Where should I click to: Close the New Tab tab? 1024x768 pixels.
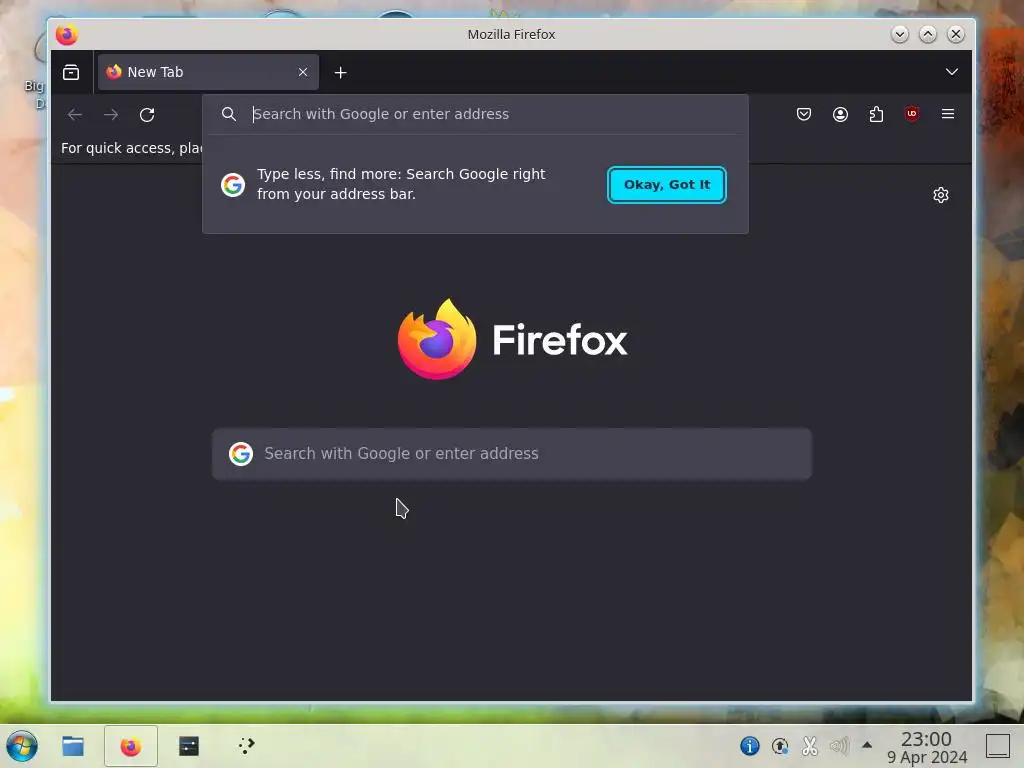[x=303, y=72]
